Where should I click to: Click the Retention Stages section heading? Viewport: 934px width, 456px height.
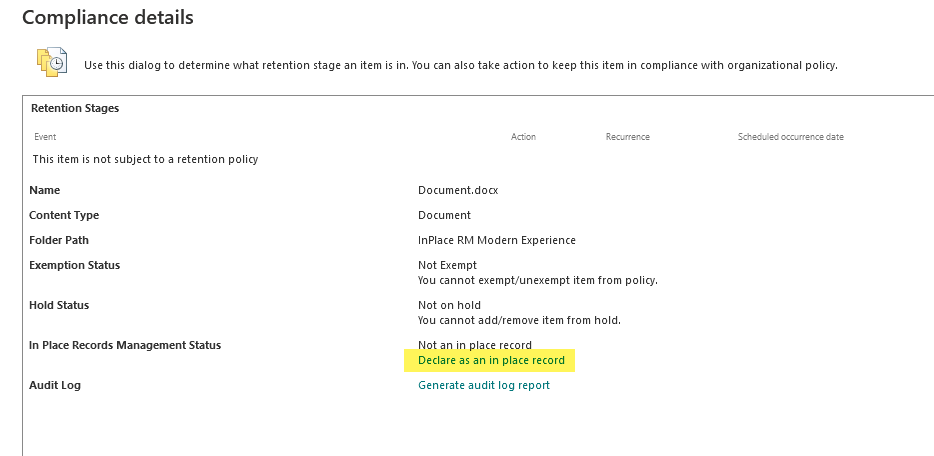75,108
